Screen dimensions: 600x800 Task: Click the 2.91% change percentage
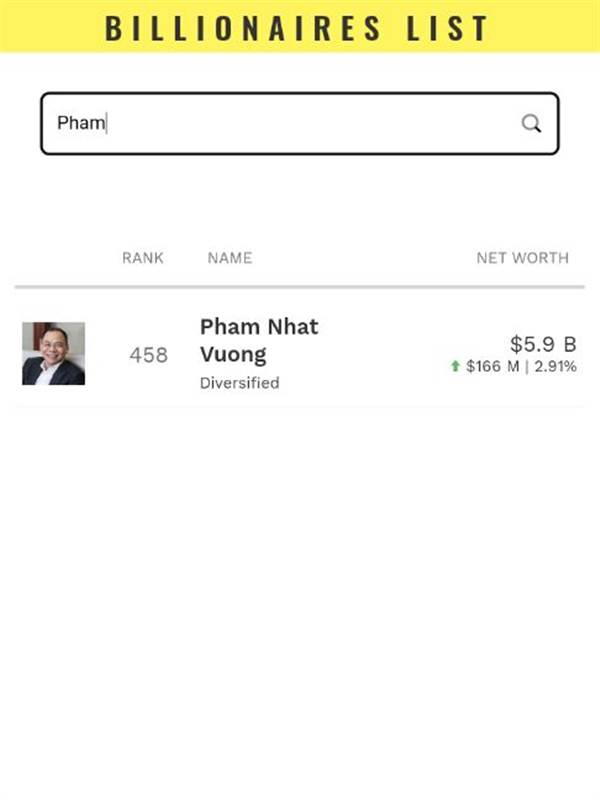555,366
